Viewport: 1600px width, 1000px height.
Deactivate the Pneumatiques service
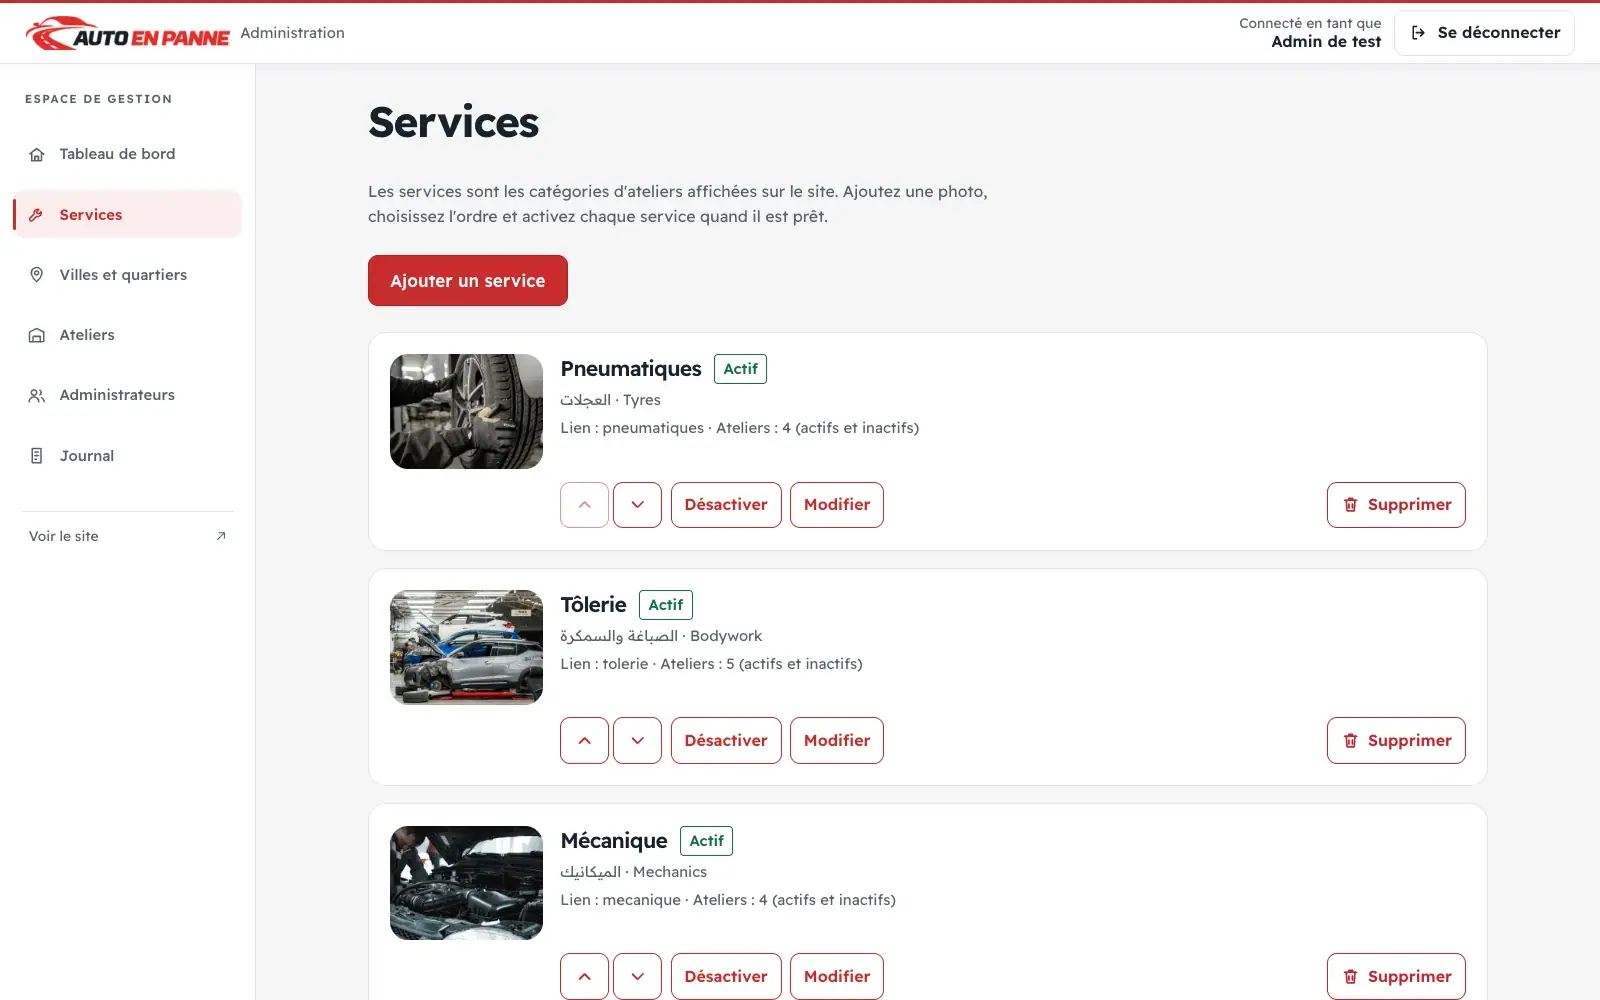(x=726, y=505)
